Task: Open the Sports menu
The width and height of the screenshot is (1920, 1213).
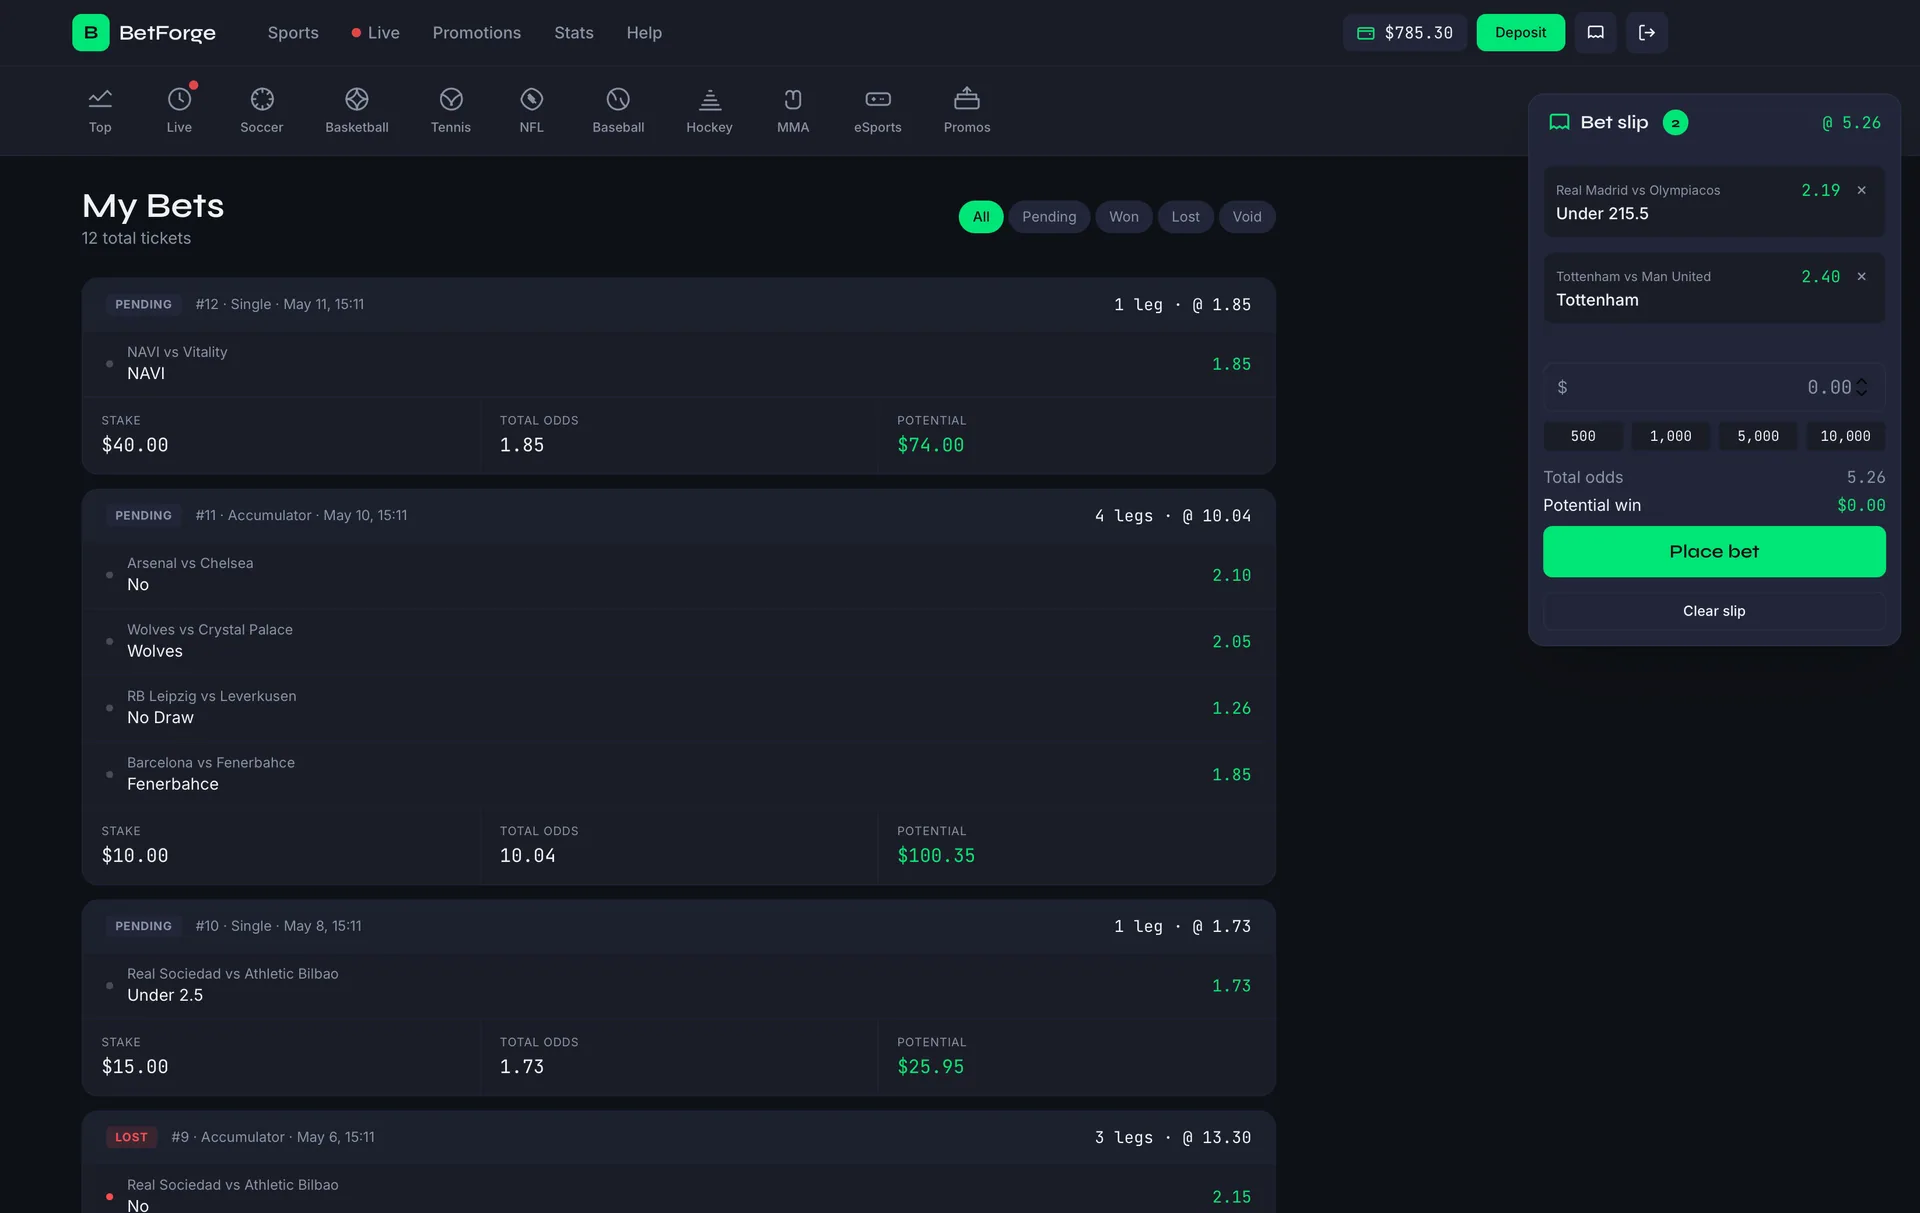Action: [293, 33]
